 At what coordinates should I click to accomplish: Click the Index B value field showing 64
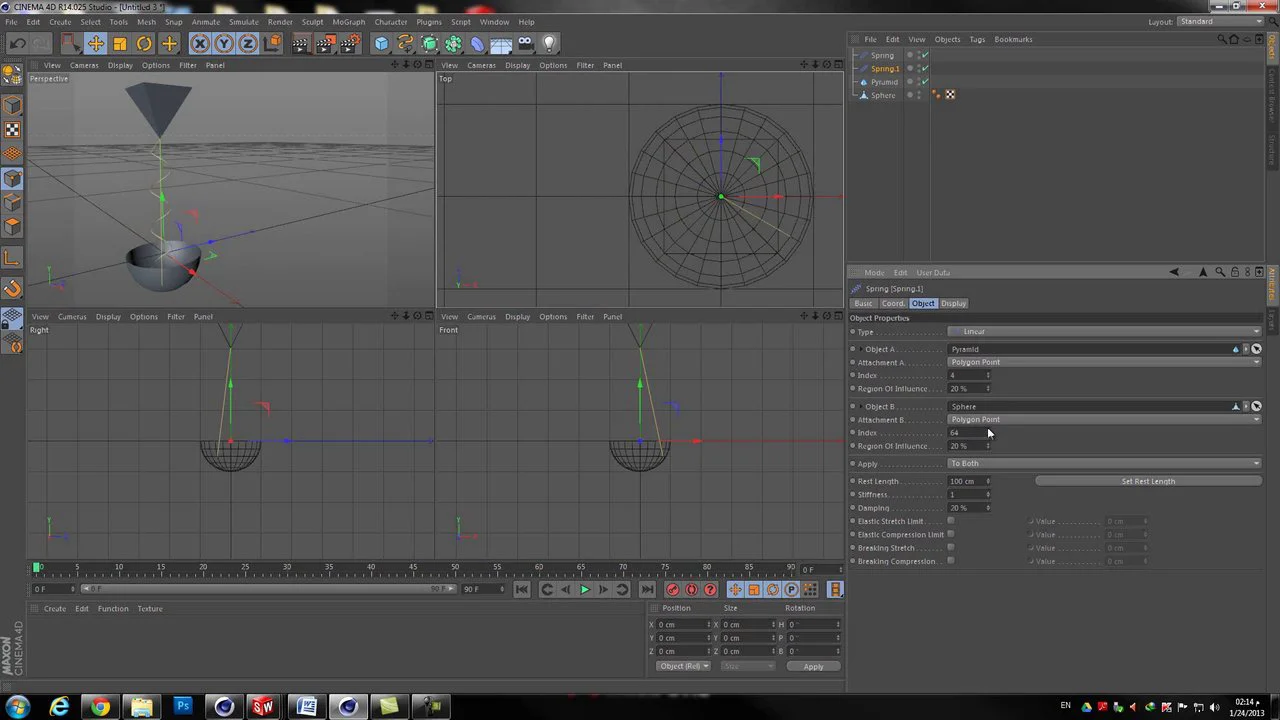tap(966, 432)
